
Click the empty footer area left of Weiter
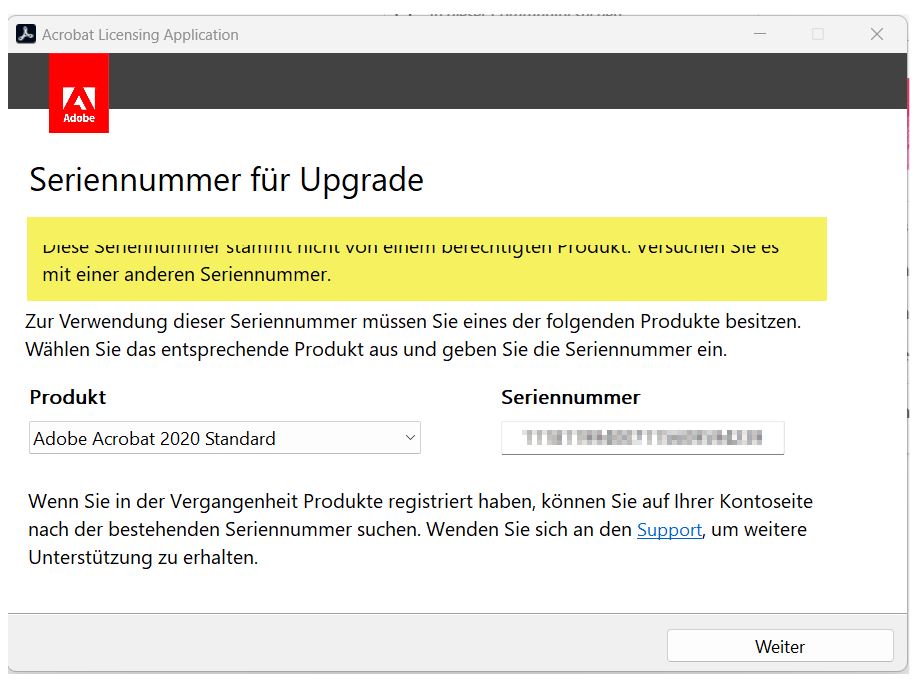330,645
